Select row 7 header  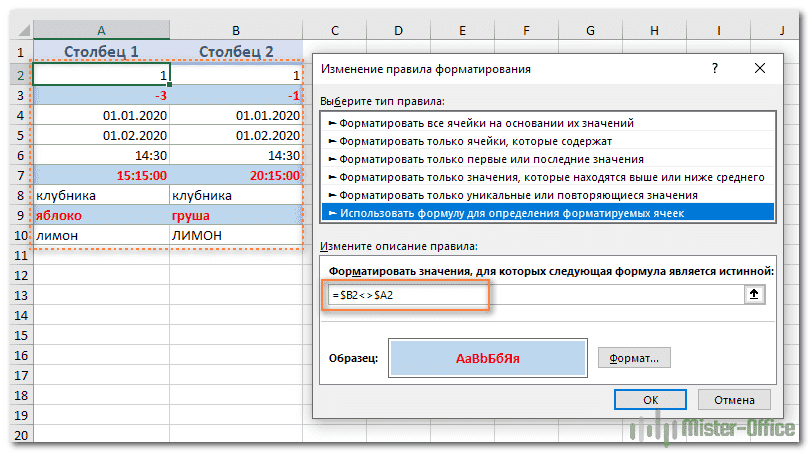coord(16,174)
